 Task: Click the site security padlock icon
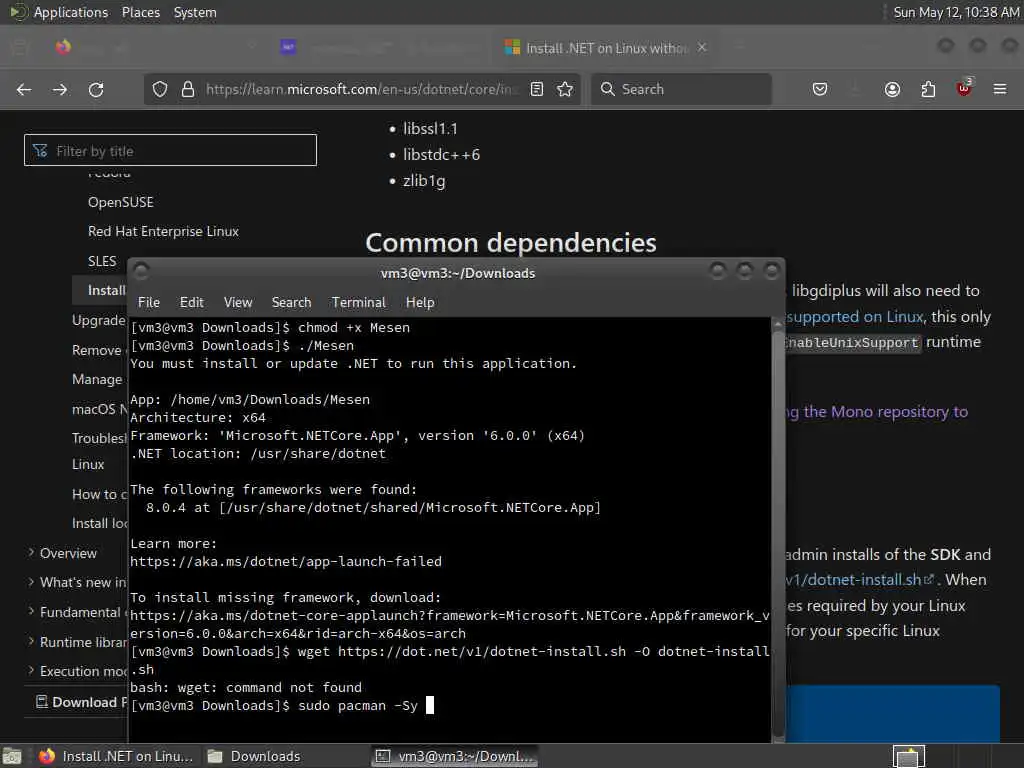click(187, 89)
